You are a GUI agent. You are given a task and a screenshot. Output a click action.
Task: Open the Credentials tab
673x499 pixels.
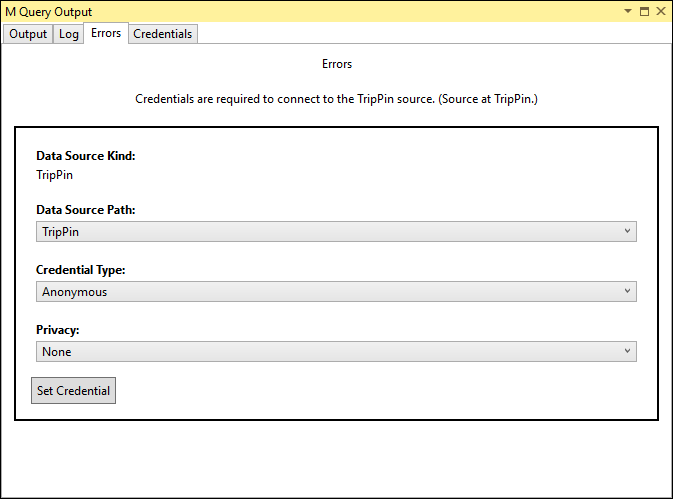163,34
